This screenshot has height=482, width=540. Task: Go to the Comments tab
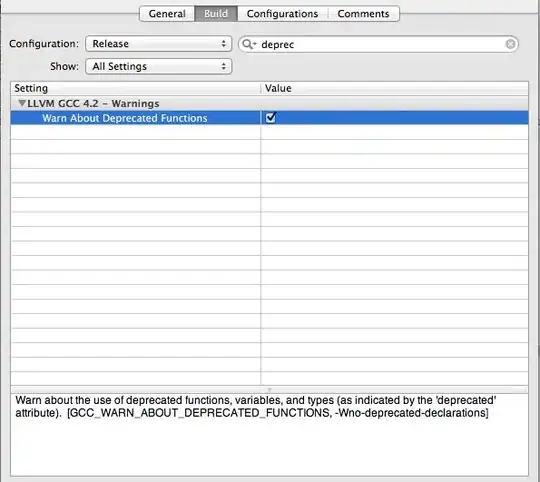[x=363, y=13]
